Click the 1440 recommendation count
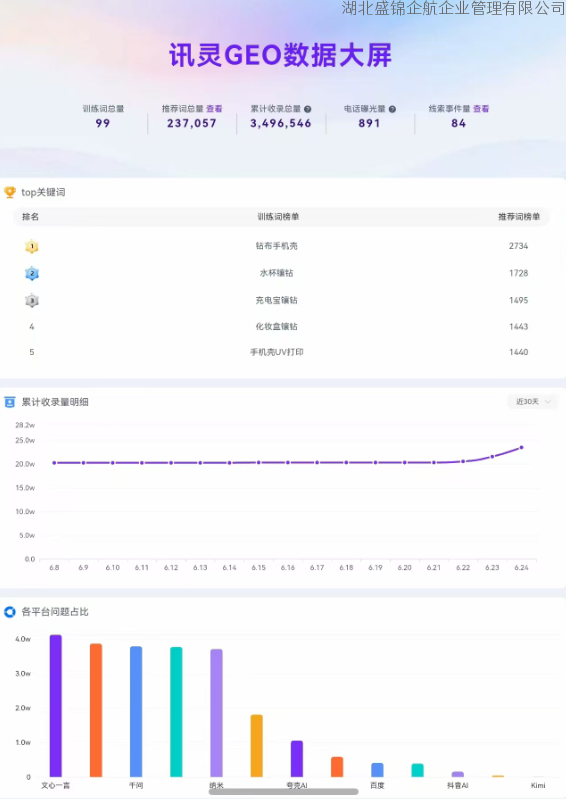The width and height of the screenshot is (566, 799). 519,352
